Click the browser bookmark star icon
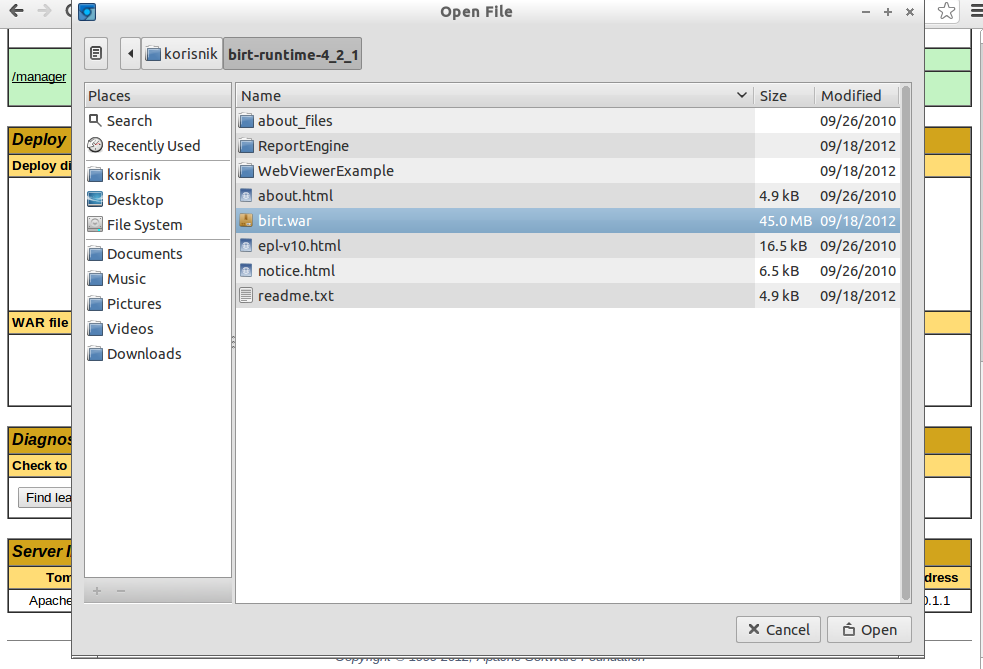This screenshot has width=983, height=669. pyautogui.click(x=947, y=11)
